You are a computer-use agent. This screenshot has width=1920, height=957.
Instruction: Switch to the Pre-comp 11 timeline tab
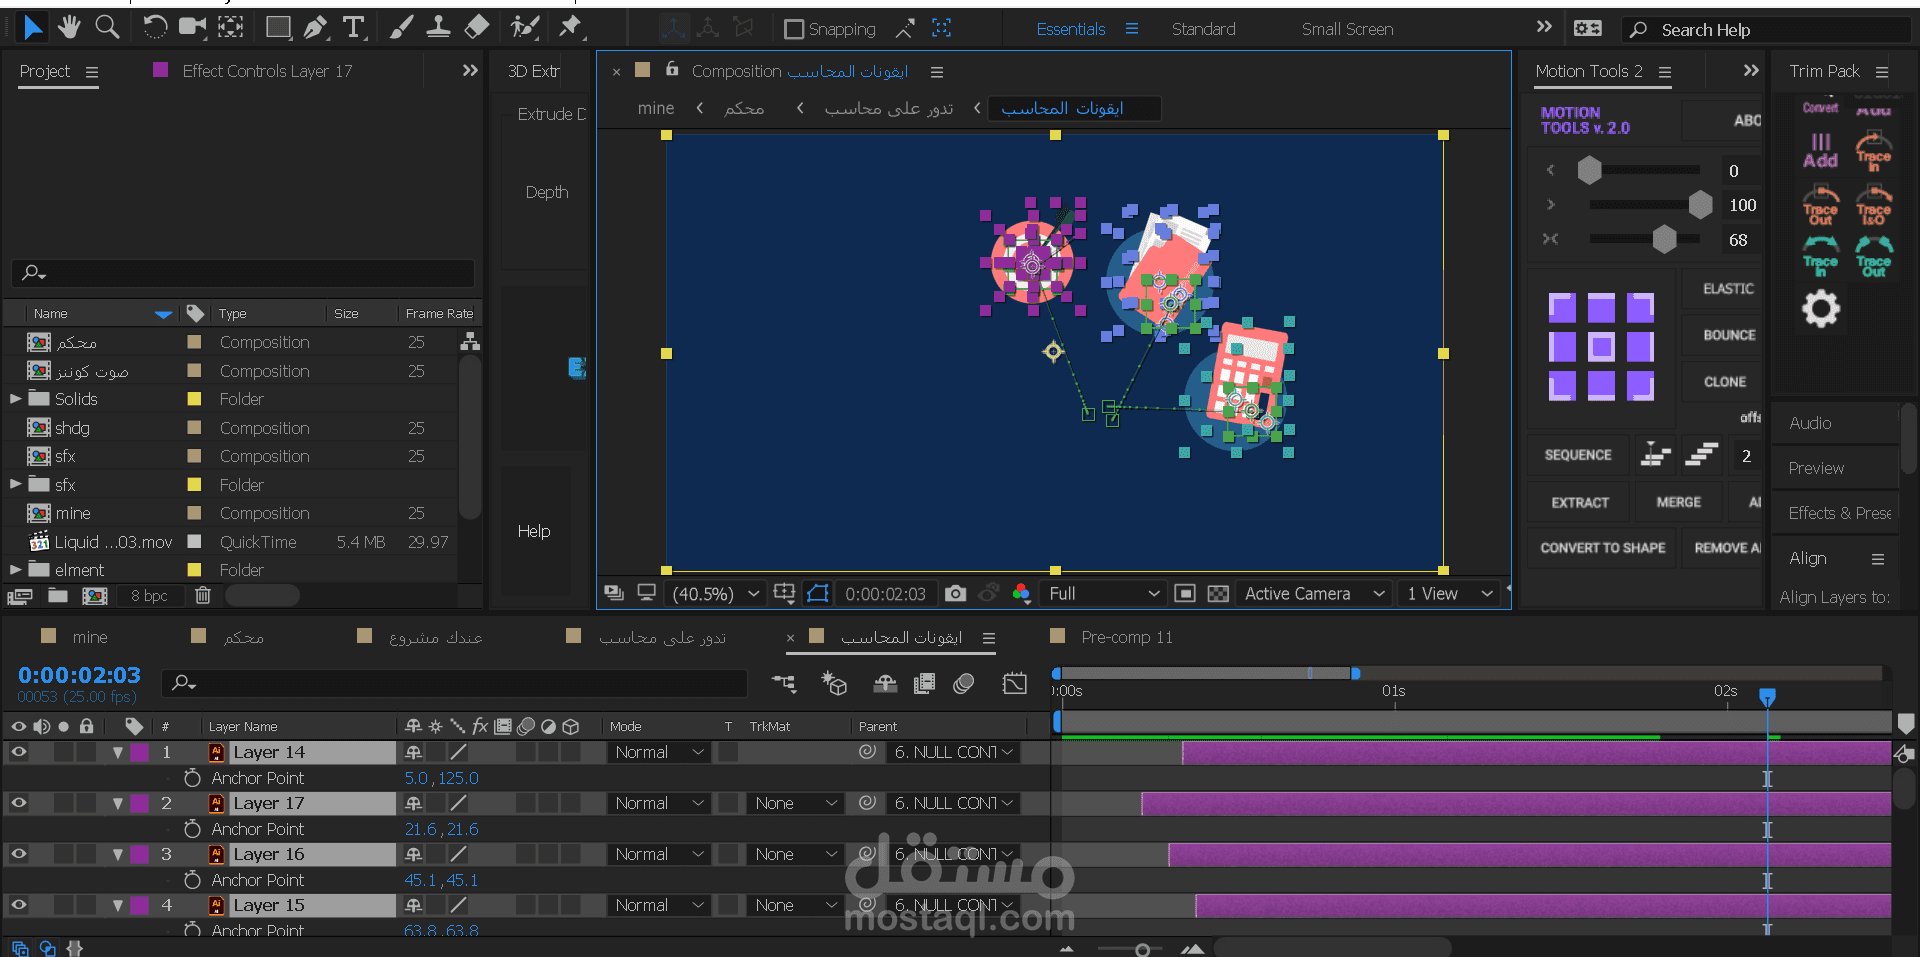pos(1126,637)
